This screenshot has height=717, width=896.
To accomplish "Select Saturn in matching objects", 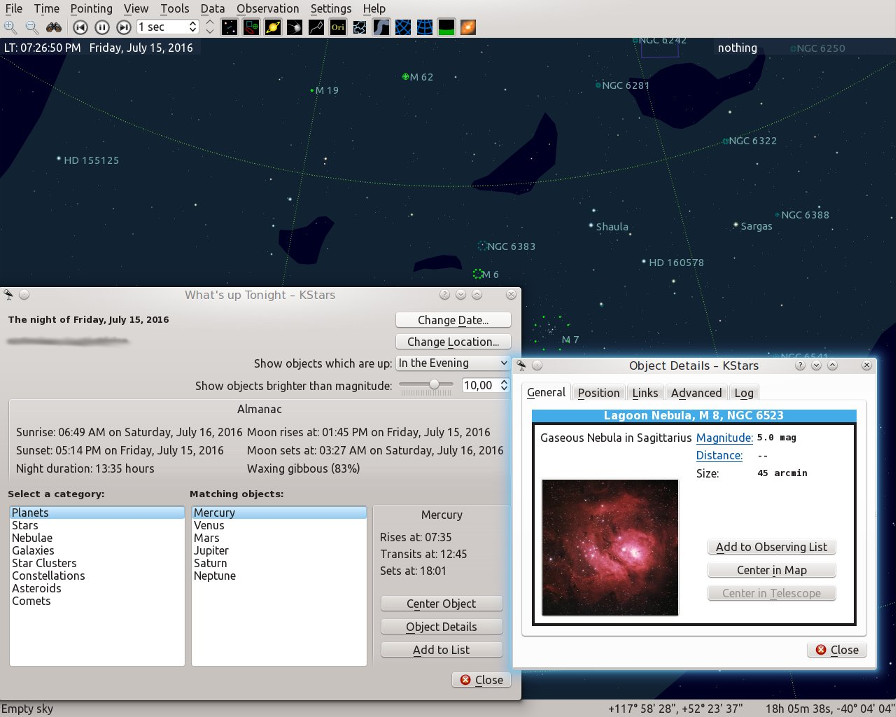I will pyautogui.click(x=279, y=563).
